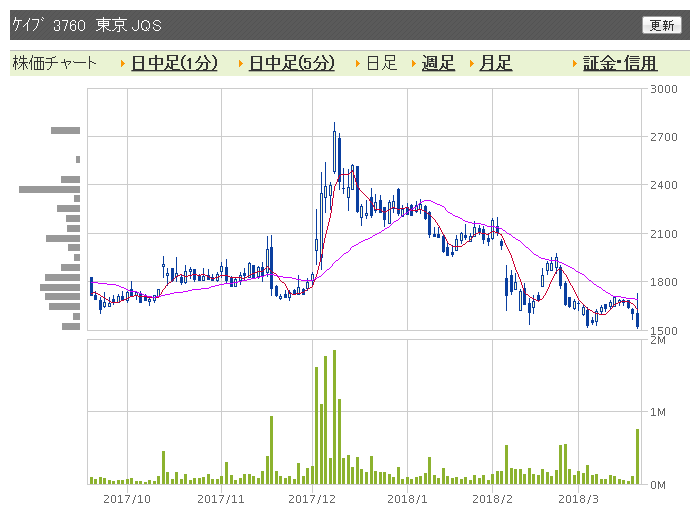The width and height of the screenshot is (698, 524).
Task: Open the 日中足(1分) intraday chart
Action: tap(174, 63)
